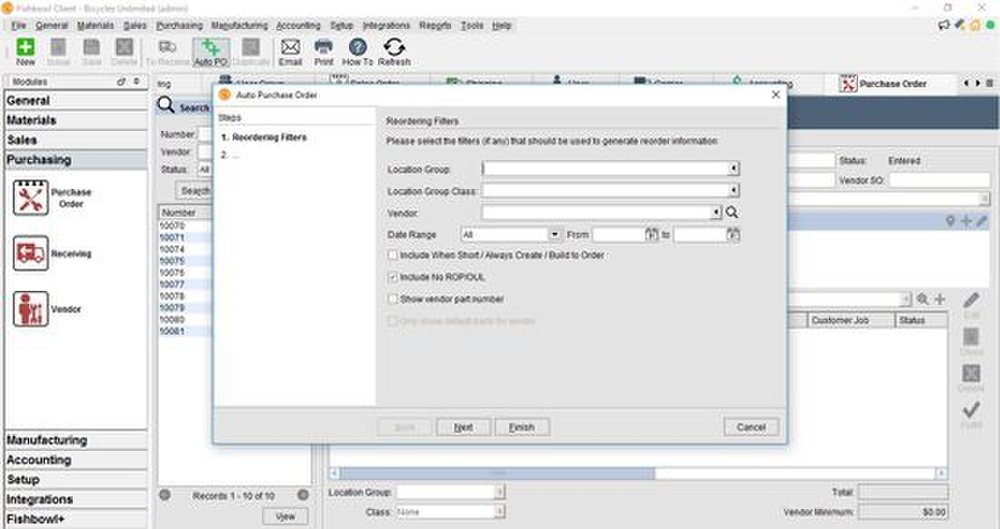Viewport: 1000px width, 529px height.
Task: Click the Print toolbar icon
Action: (324, 52)
